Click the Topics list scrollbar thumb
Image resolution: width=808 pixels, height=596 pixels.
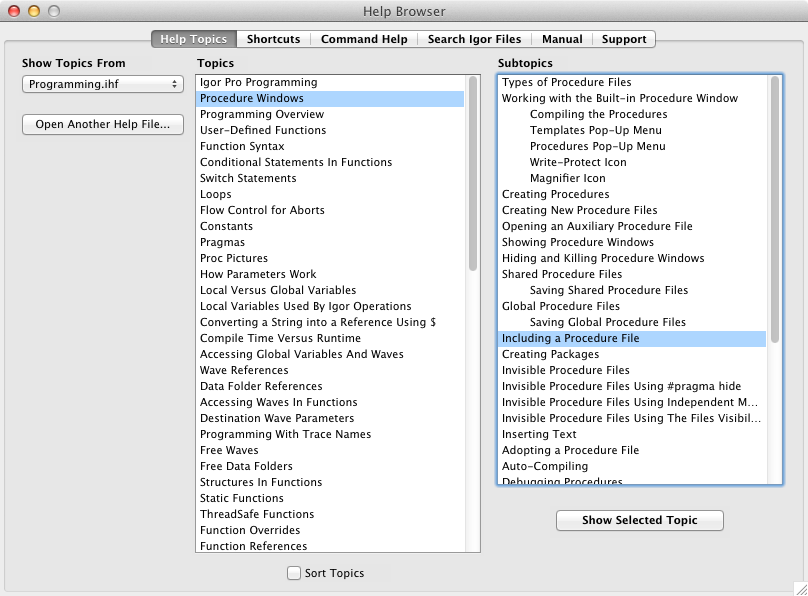pos(473,174)
